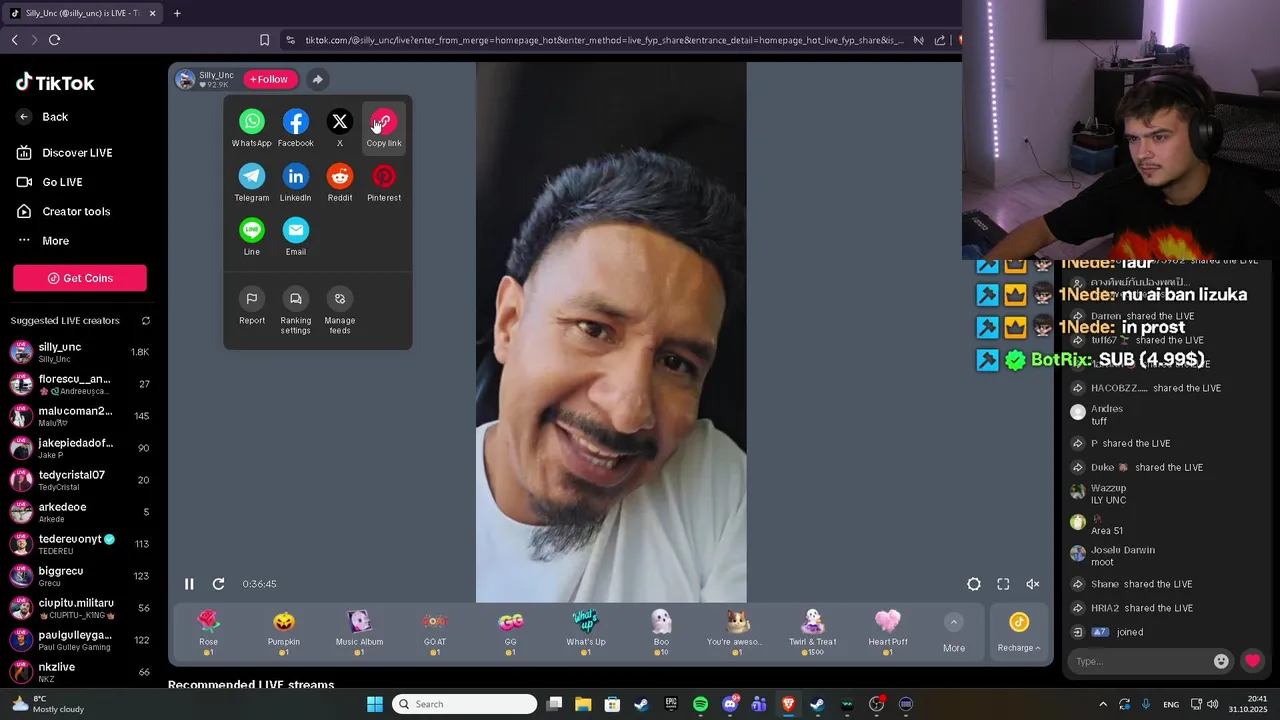The width and height of the screenshot is (1280, 720).
Task: Open Ranking settings
Action: [x=296, y=311]
